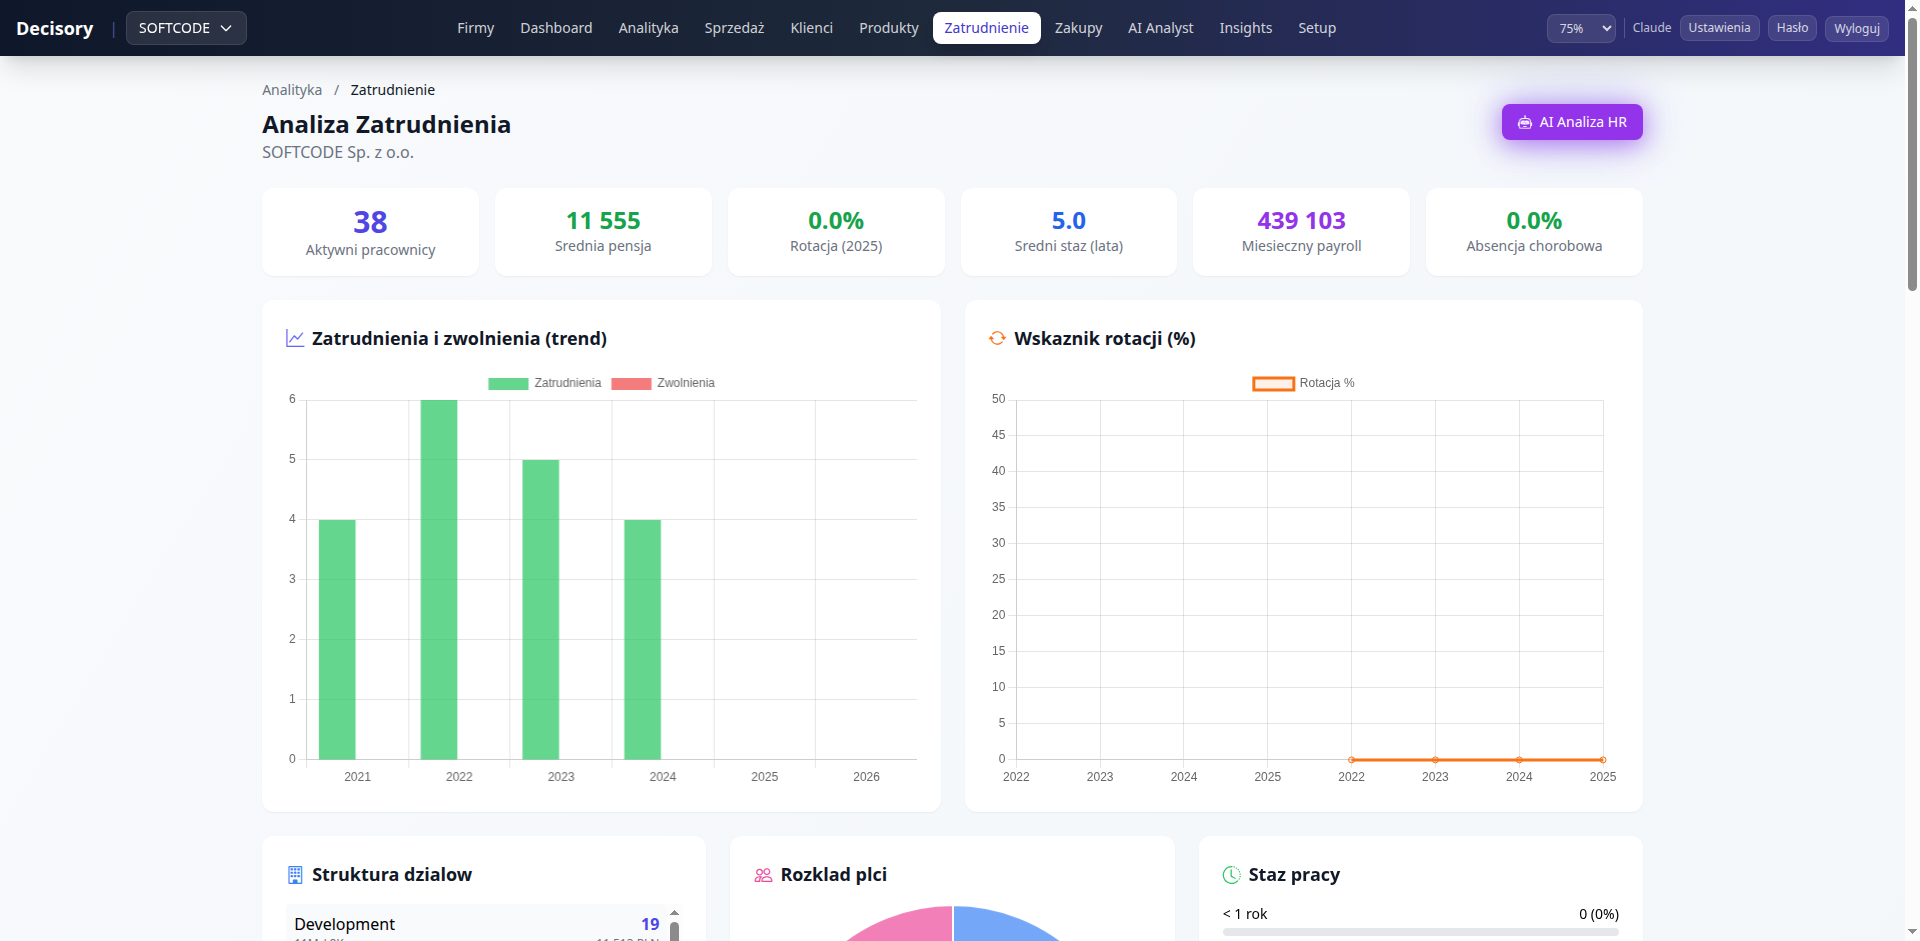Toggle the Zwolnienia legend series
Screen dimensions: 1920x941
coord(663,384)
